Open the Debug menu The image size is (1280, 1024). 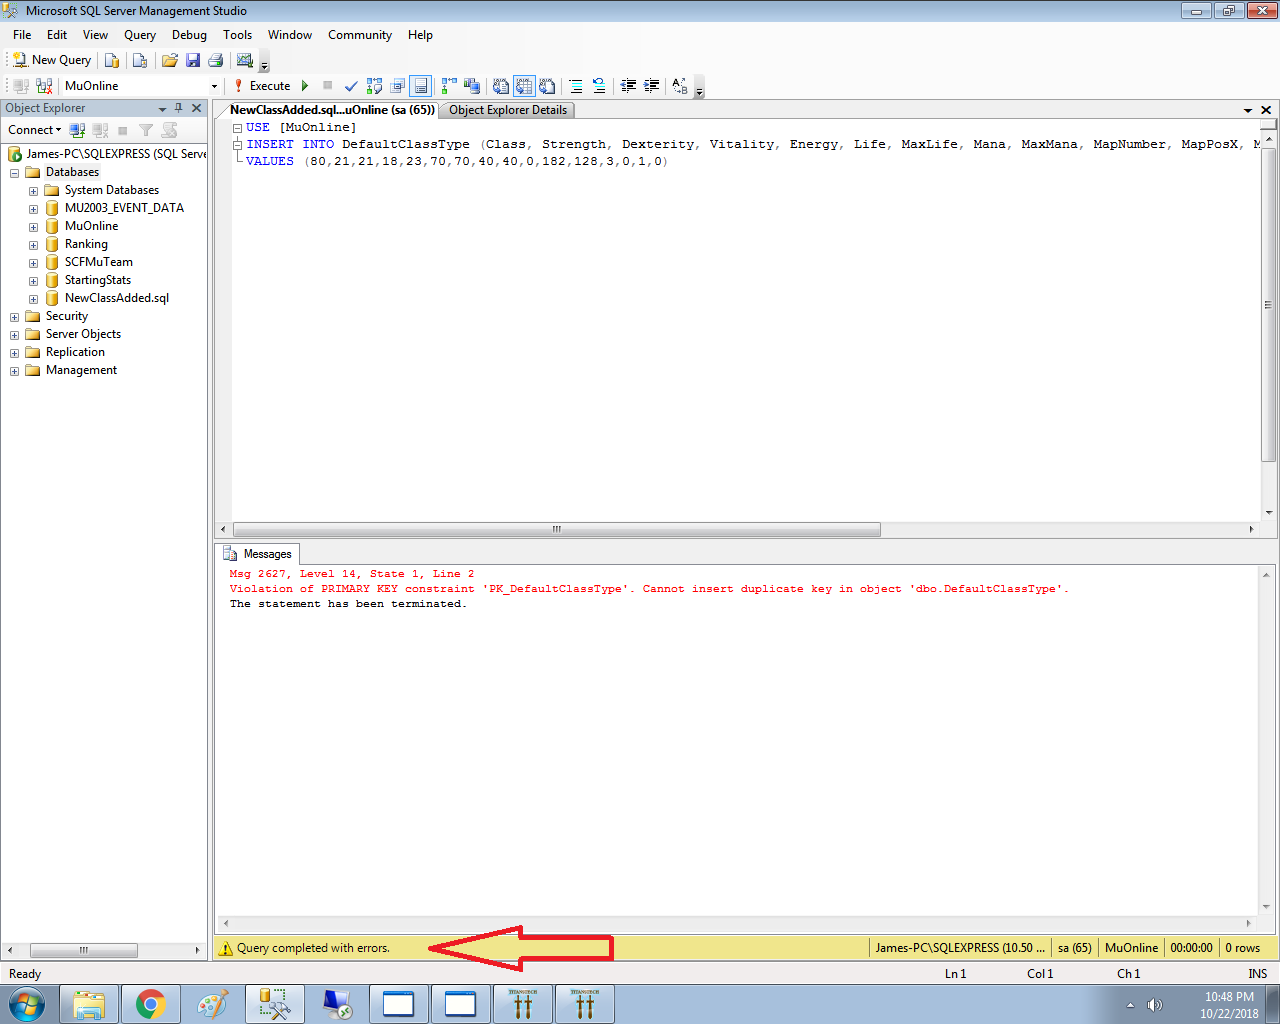[189, 35]
